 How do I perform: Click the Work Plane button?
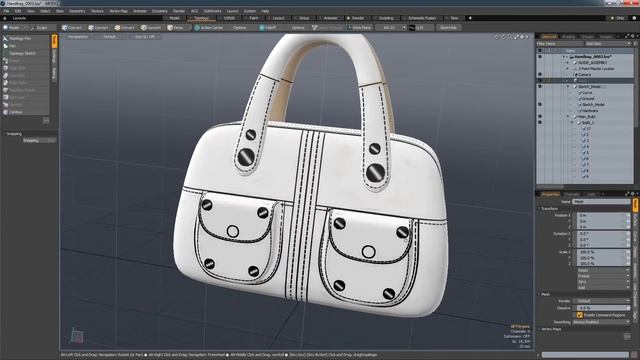pos(360,28)
